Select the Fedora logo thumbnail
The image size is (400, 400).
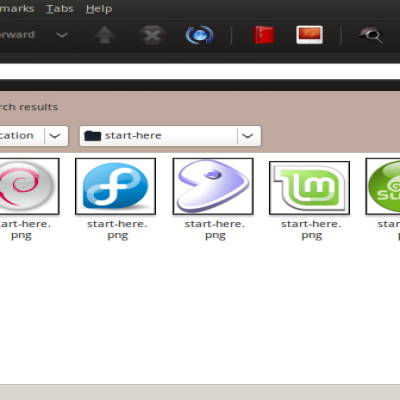pos(115,186)
